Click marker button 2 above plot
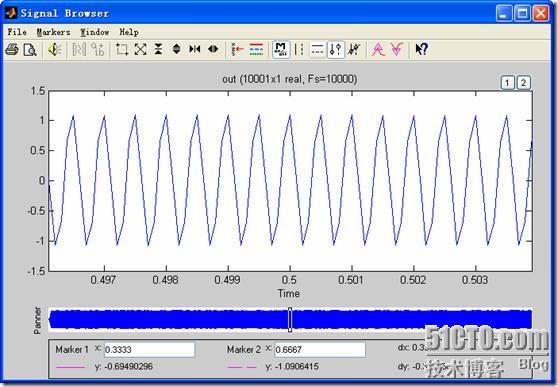The height and width of the screenshot is (387, 558). click(x=523, y=83)
